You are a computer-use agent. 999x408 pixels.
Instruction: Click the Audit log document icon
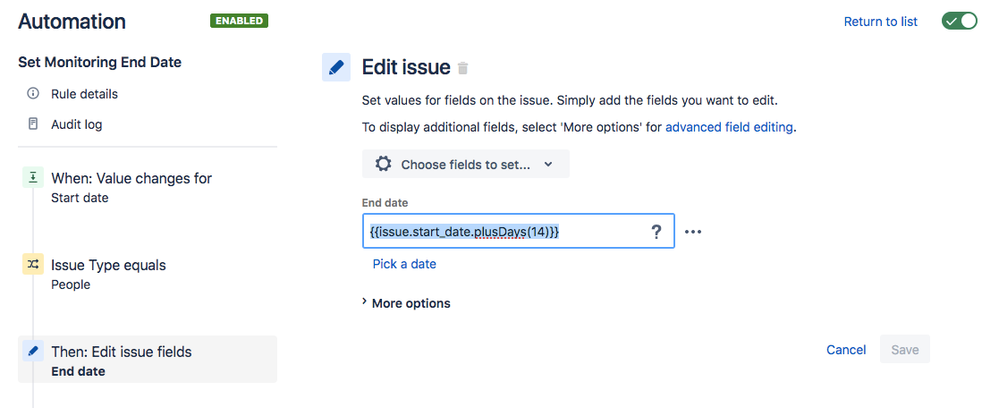click(x=32, y=124)
